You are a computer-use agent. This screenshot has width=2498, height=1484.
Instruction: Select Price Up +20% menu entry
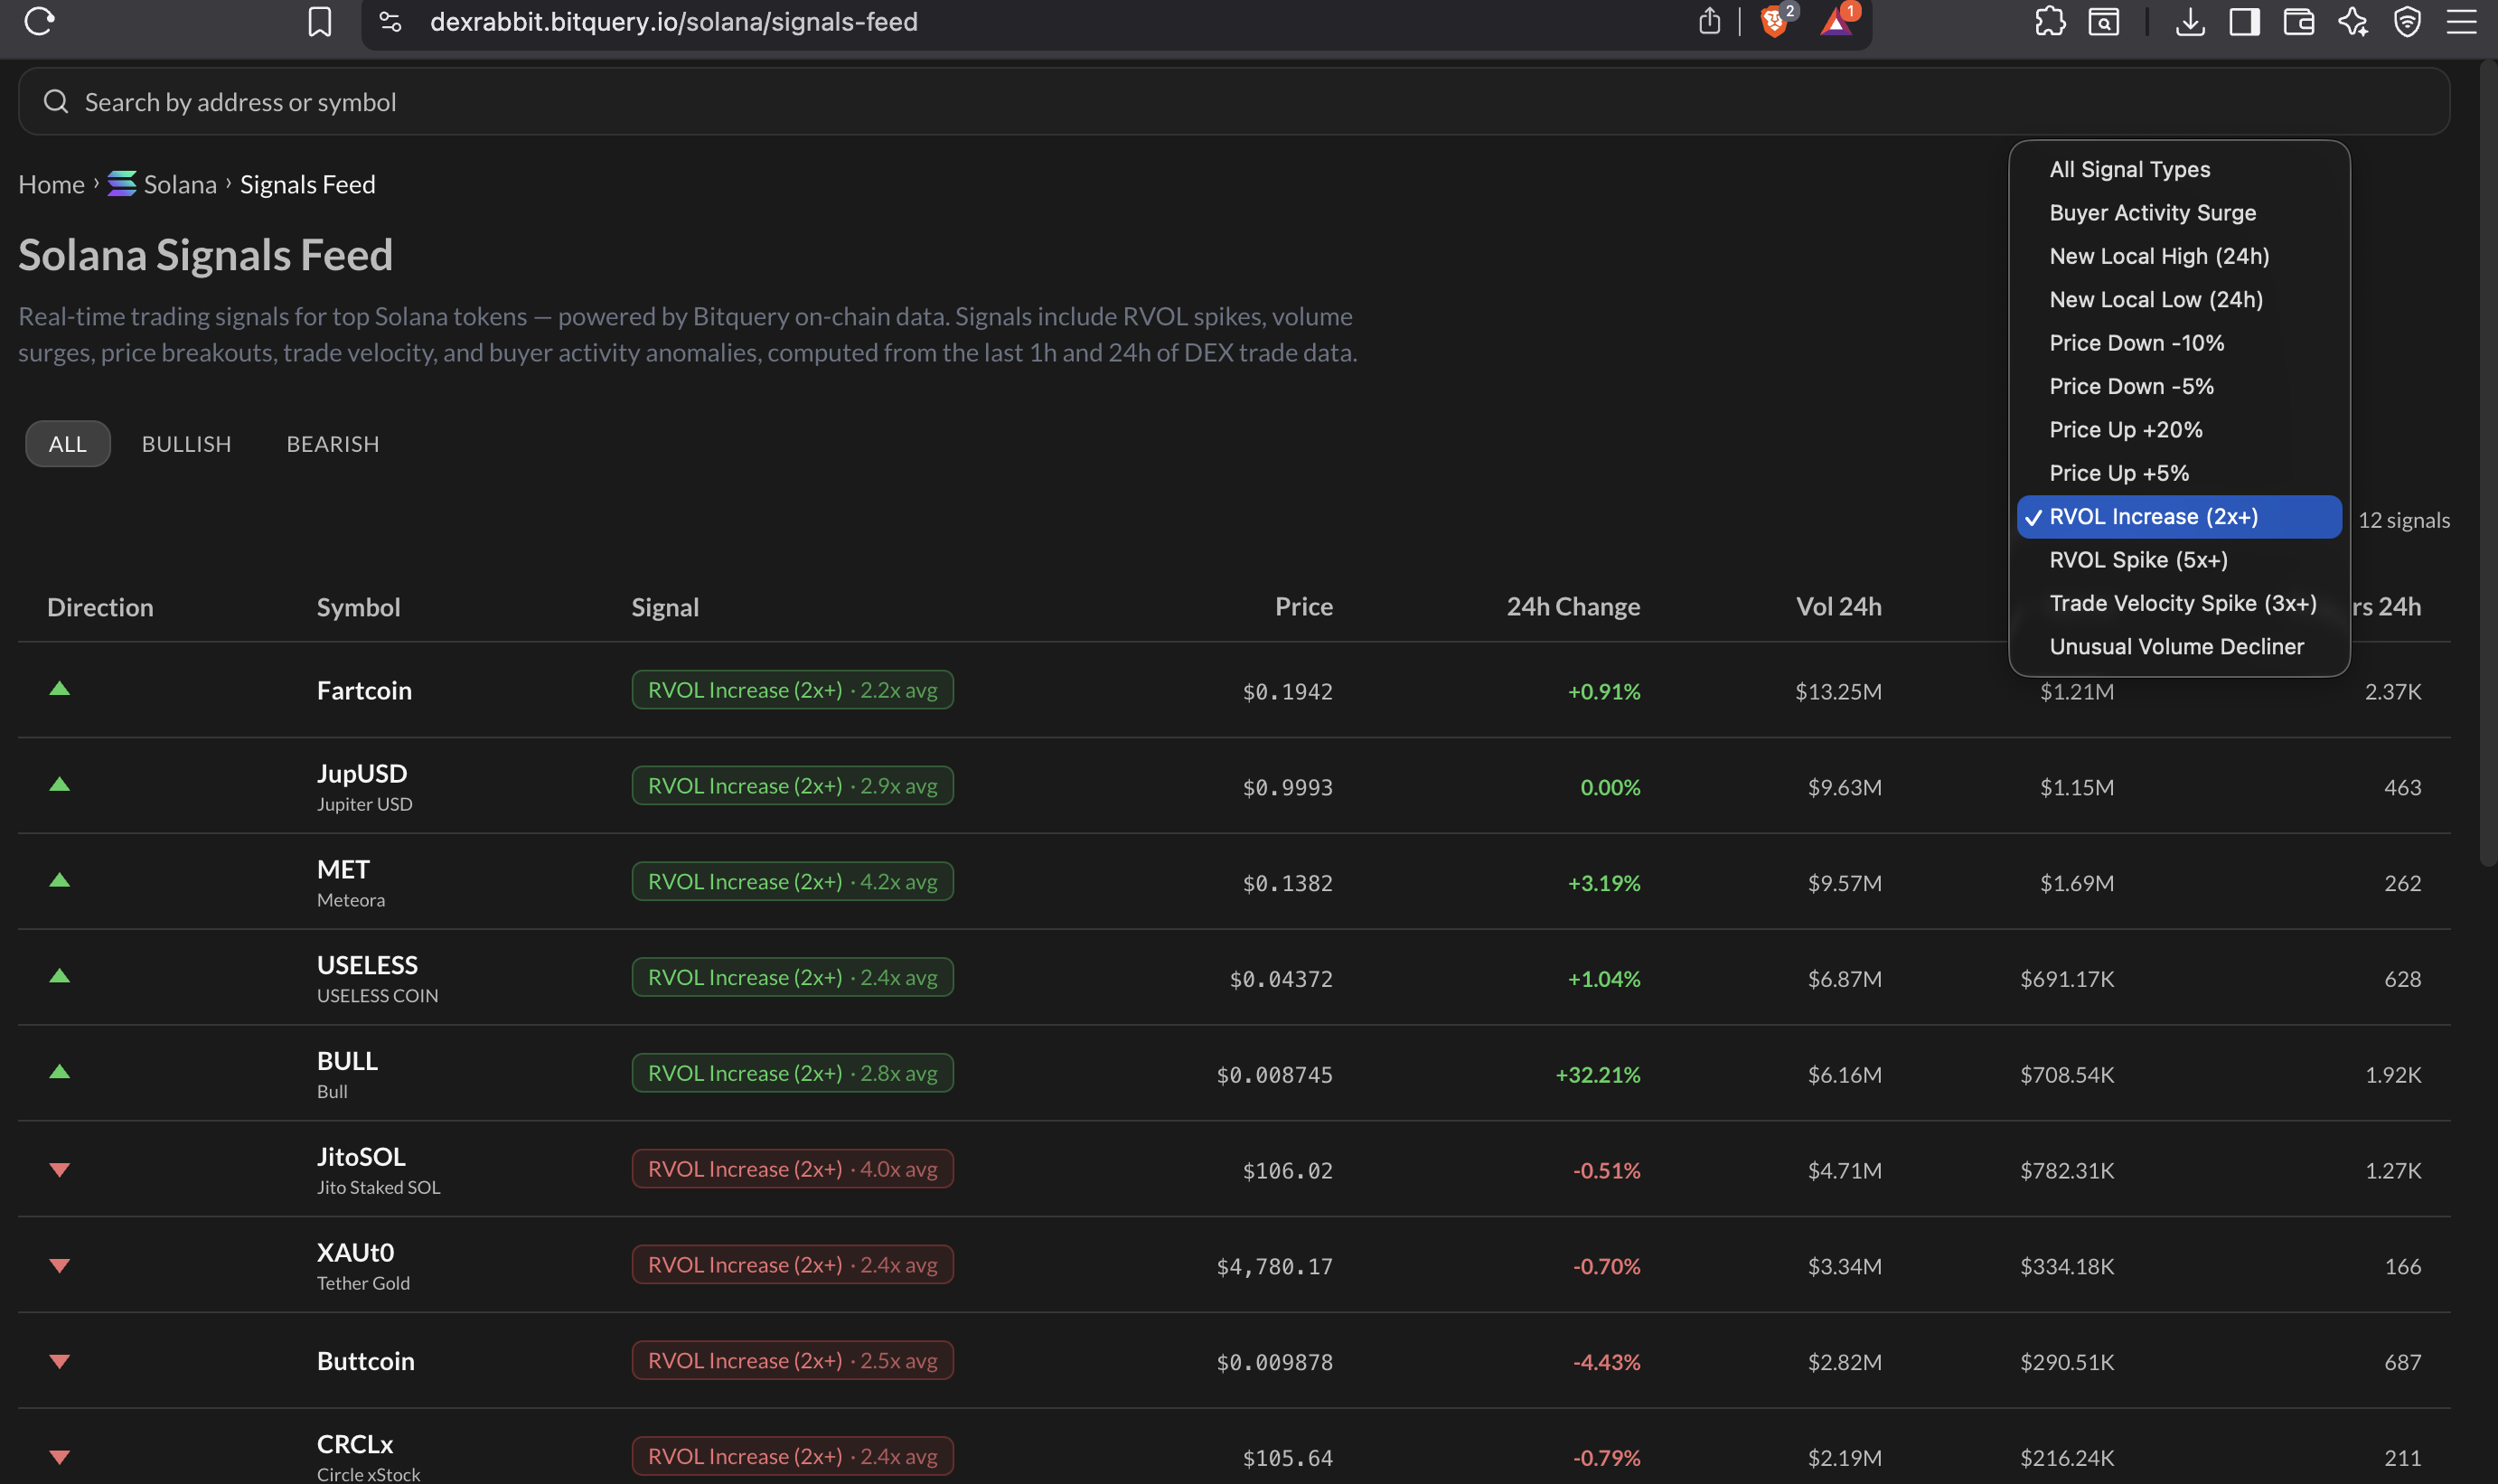tap(2125, 430)
